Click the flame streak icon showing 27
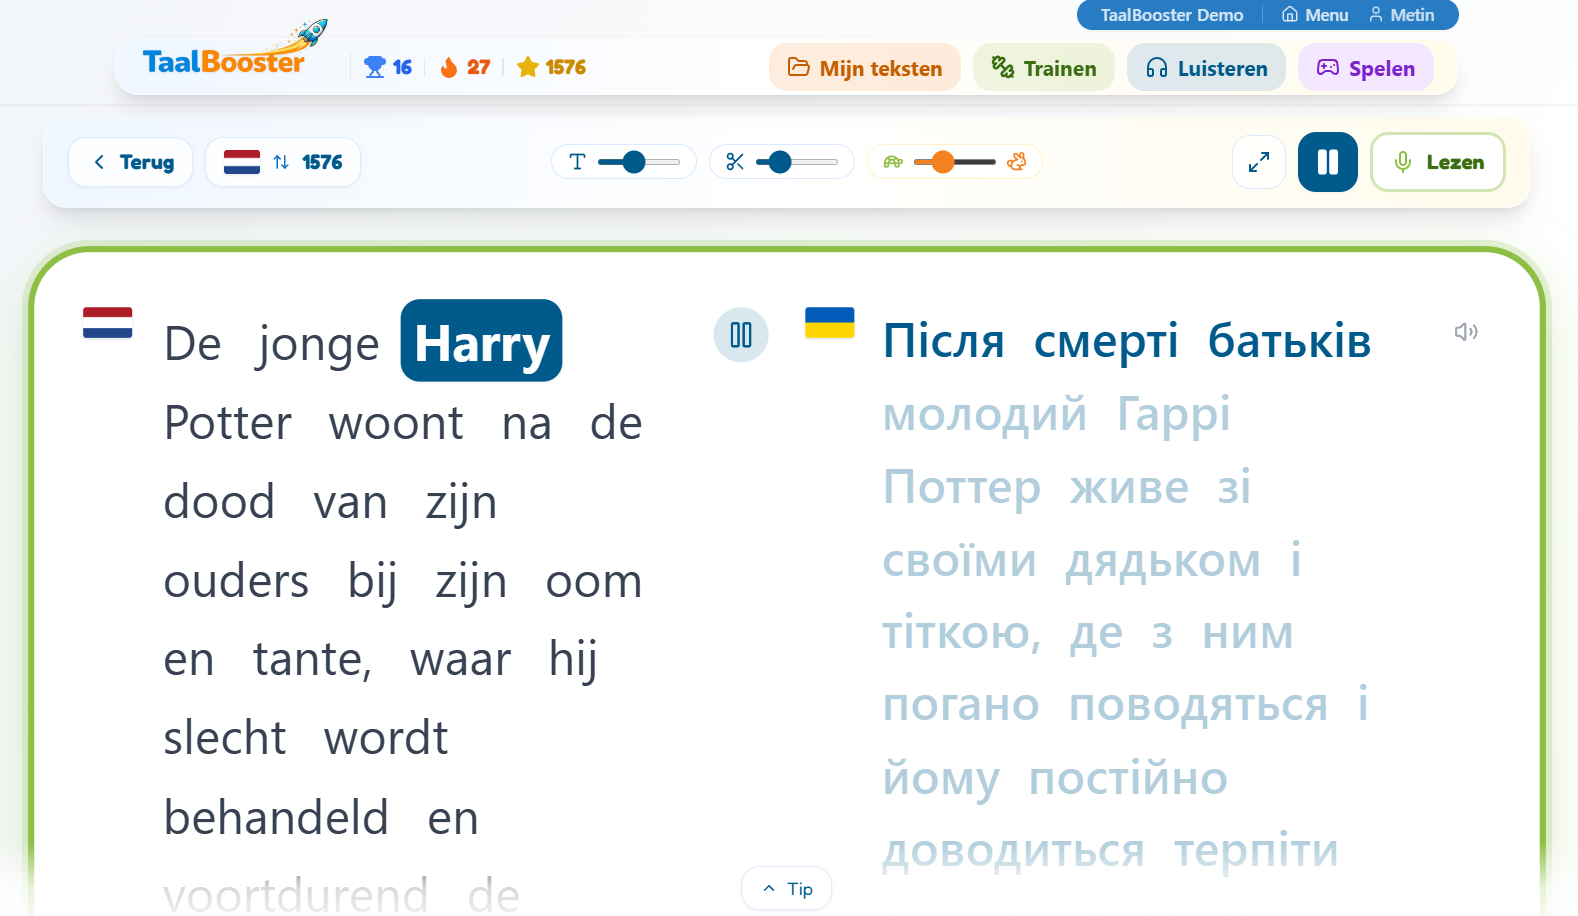The height and width of the screenshot is (916, 1578). [449, 67]
